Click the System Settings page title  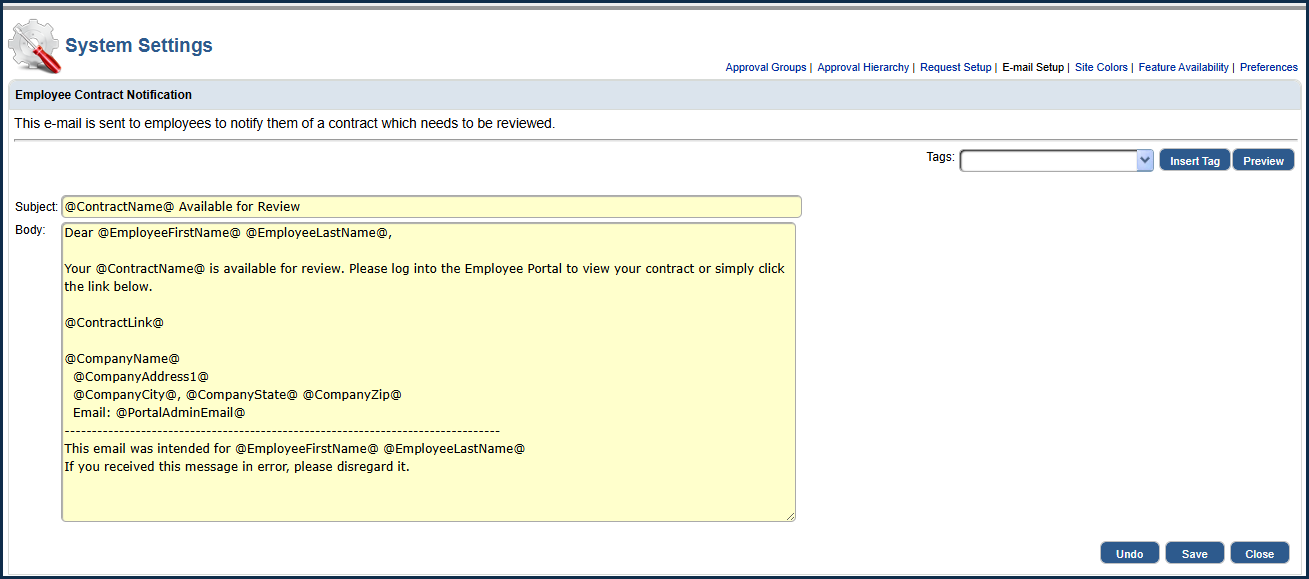139,46
